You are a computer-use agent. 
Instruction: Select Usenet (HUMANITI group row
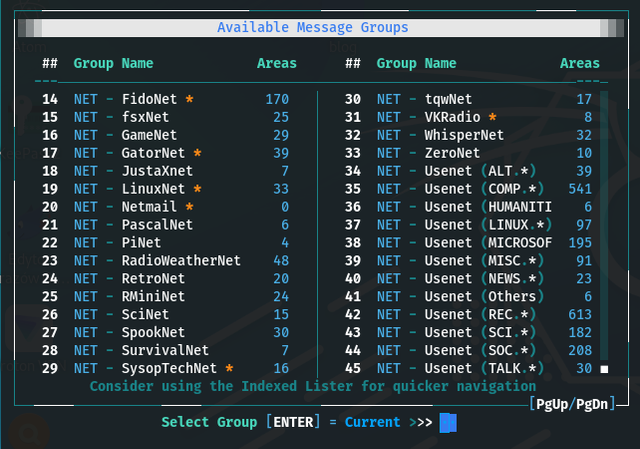coord(469,207)
